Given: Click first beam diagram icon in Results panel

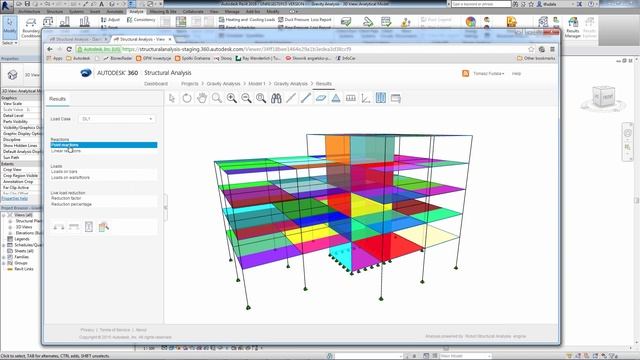Looking at the screenshot, I should (59, 227).
